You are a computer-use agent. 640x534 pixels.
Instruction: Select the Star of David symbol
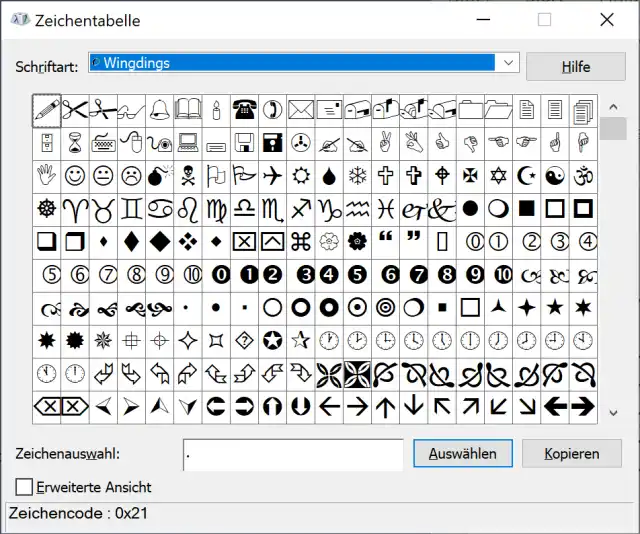click(x=499, y=176)
